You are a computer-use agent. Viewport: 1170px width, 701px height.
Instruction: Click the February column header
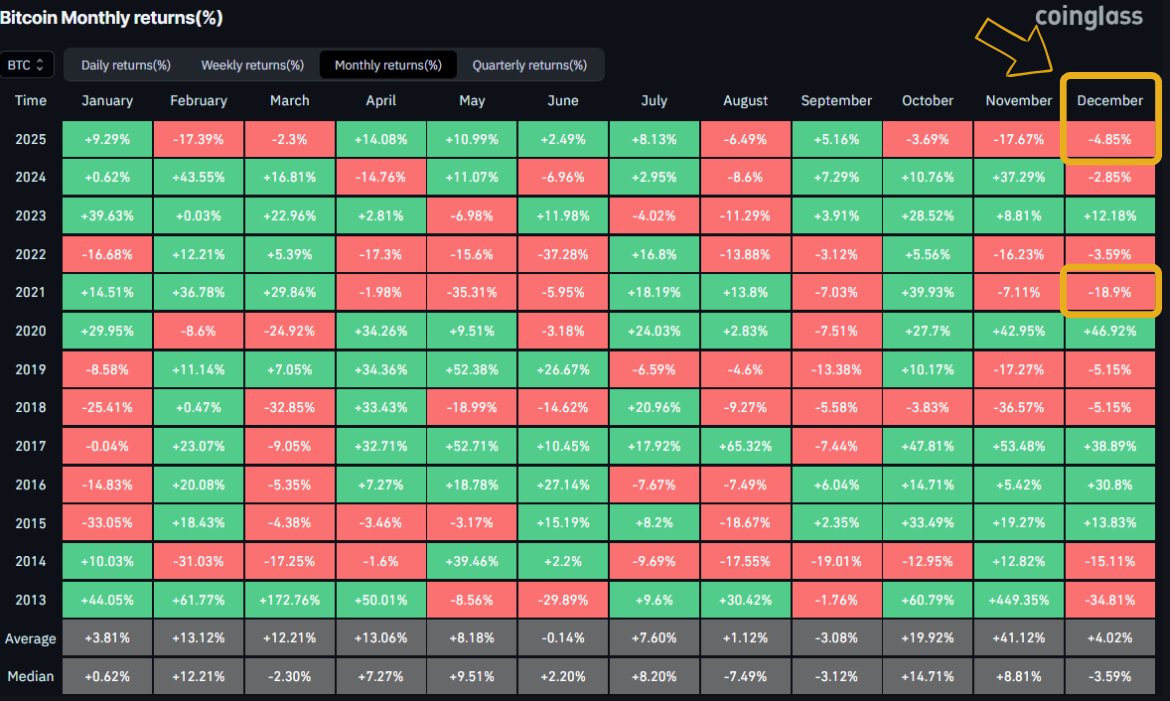(198, 100)
